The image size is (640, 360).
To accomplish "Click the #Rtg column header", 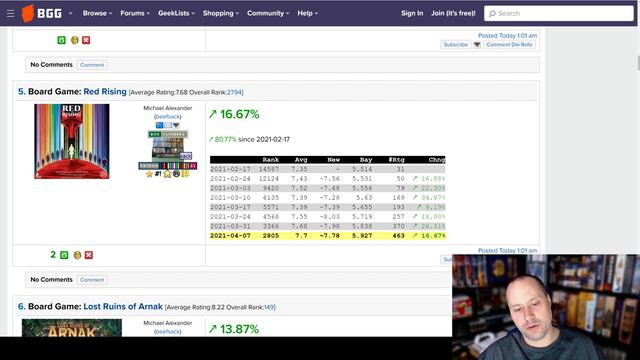I will (x=396, y=160).
